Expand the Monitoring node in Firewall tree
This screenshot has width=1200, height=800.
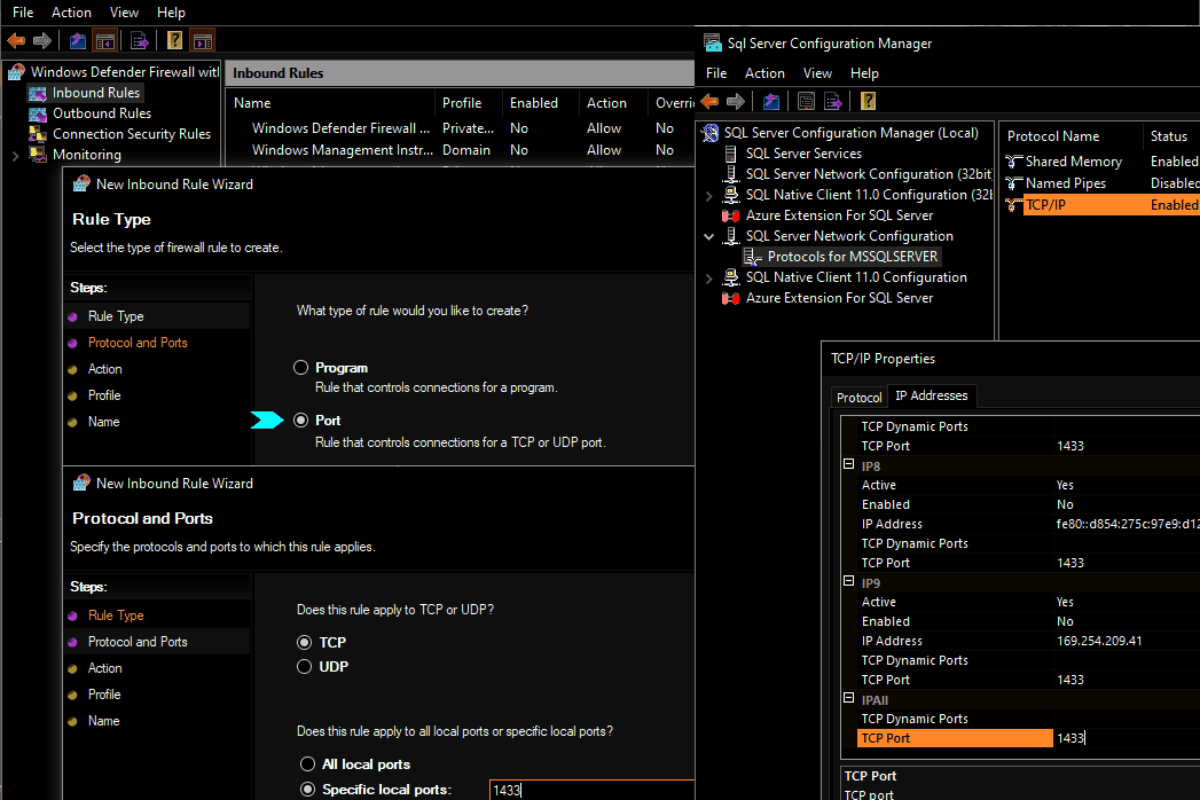(15, 155)
